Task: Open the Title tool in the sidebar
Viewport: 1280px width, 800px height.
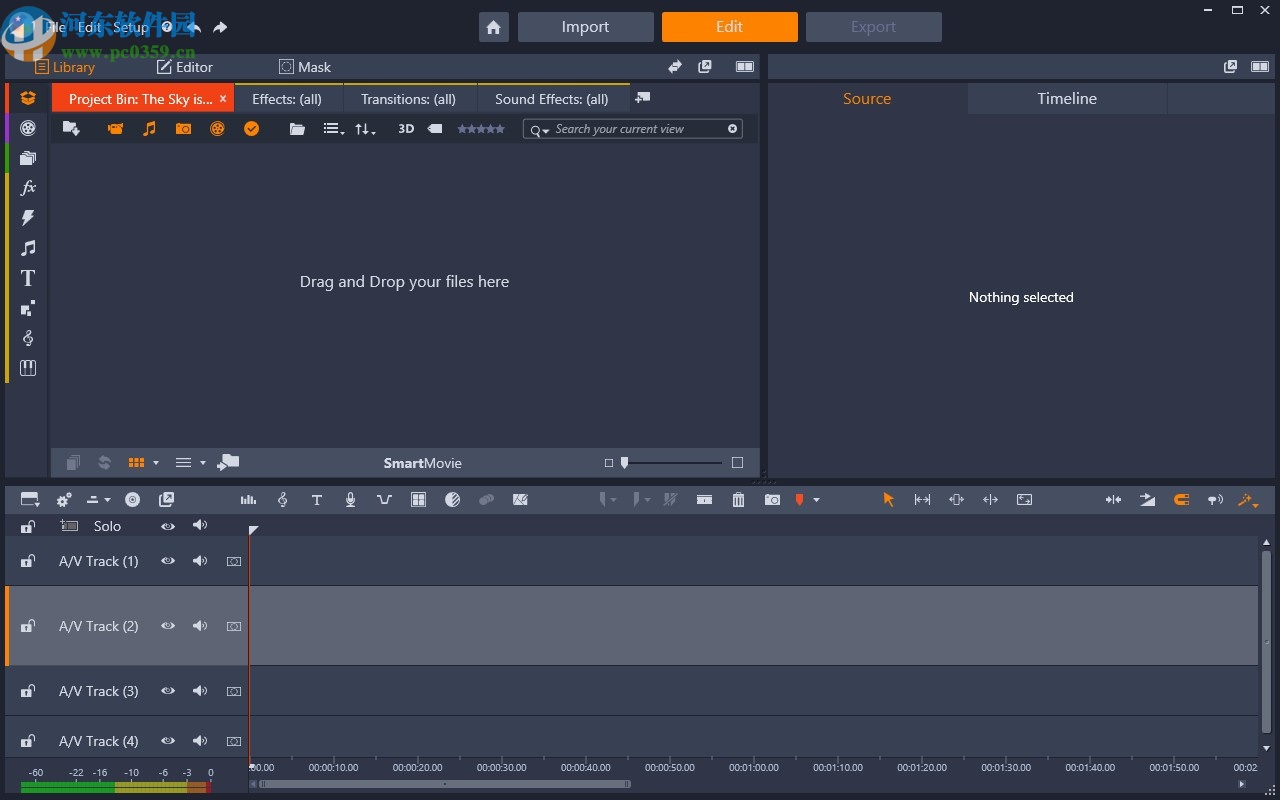Action: click(28, 278)
